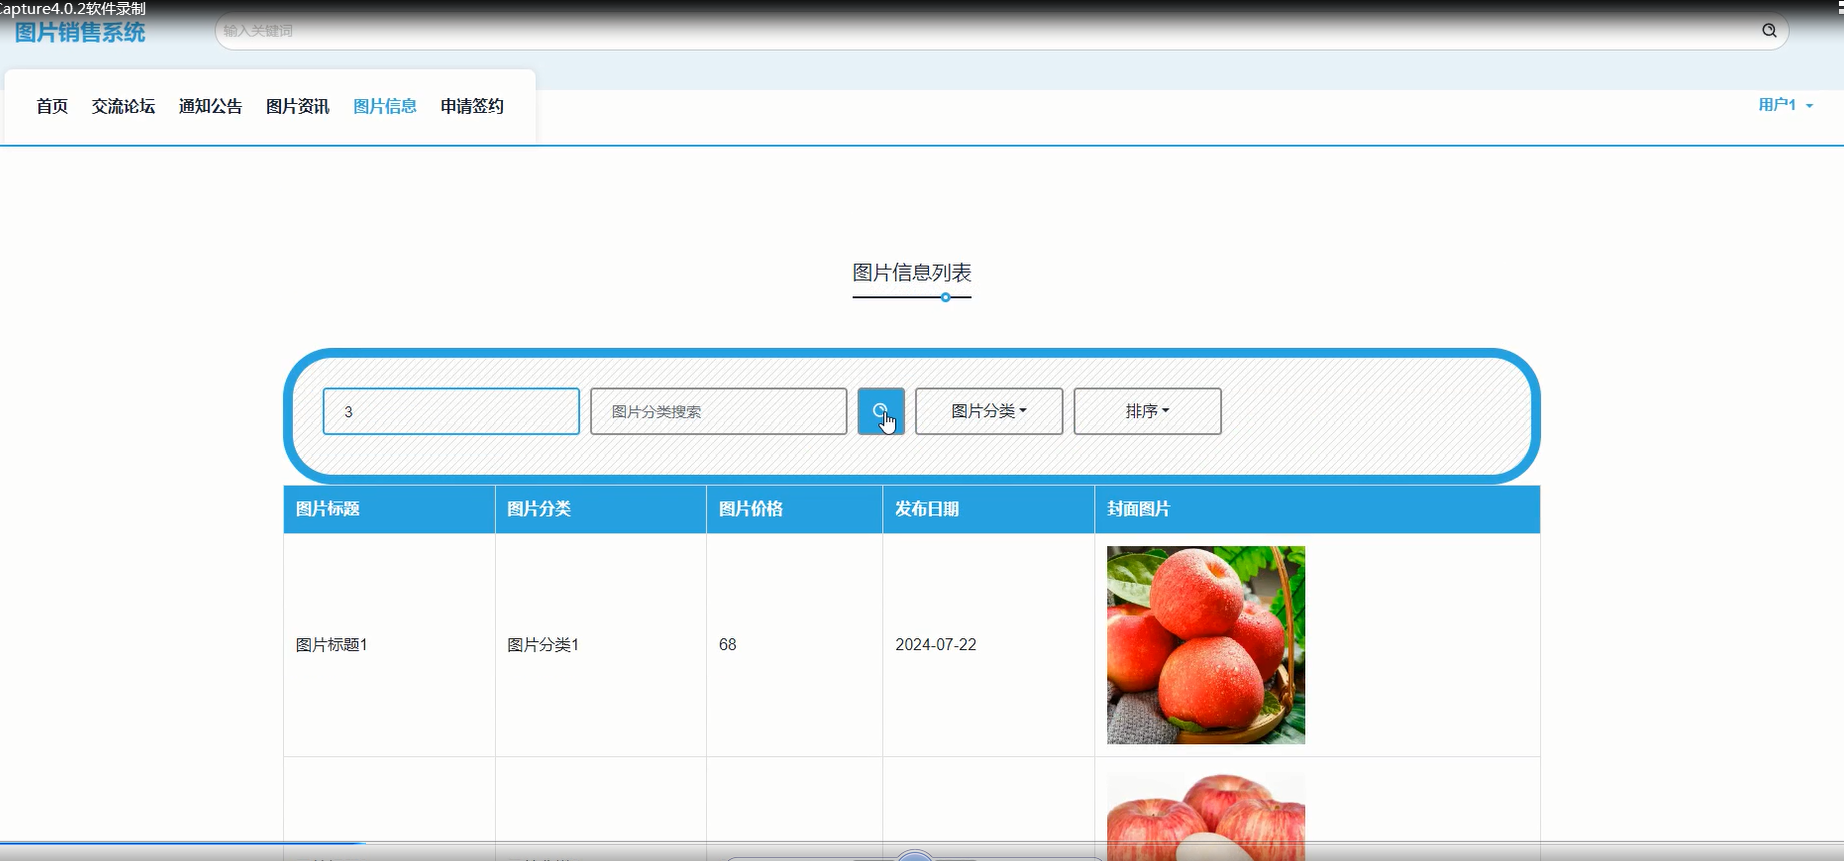Open the 图片分类 dropdown
The height and width of the screenshot is (861, 1844).
989,411
